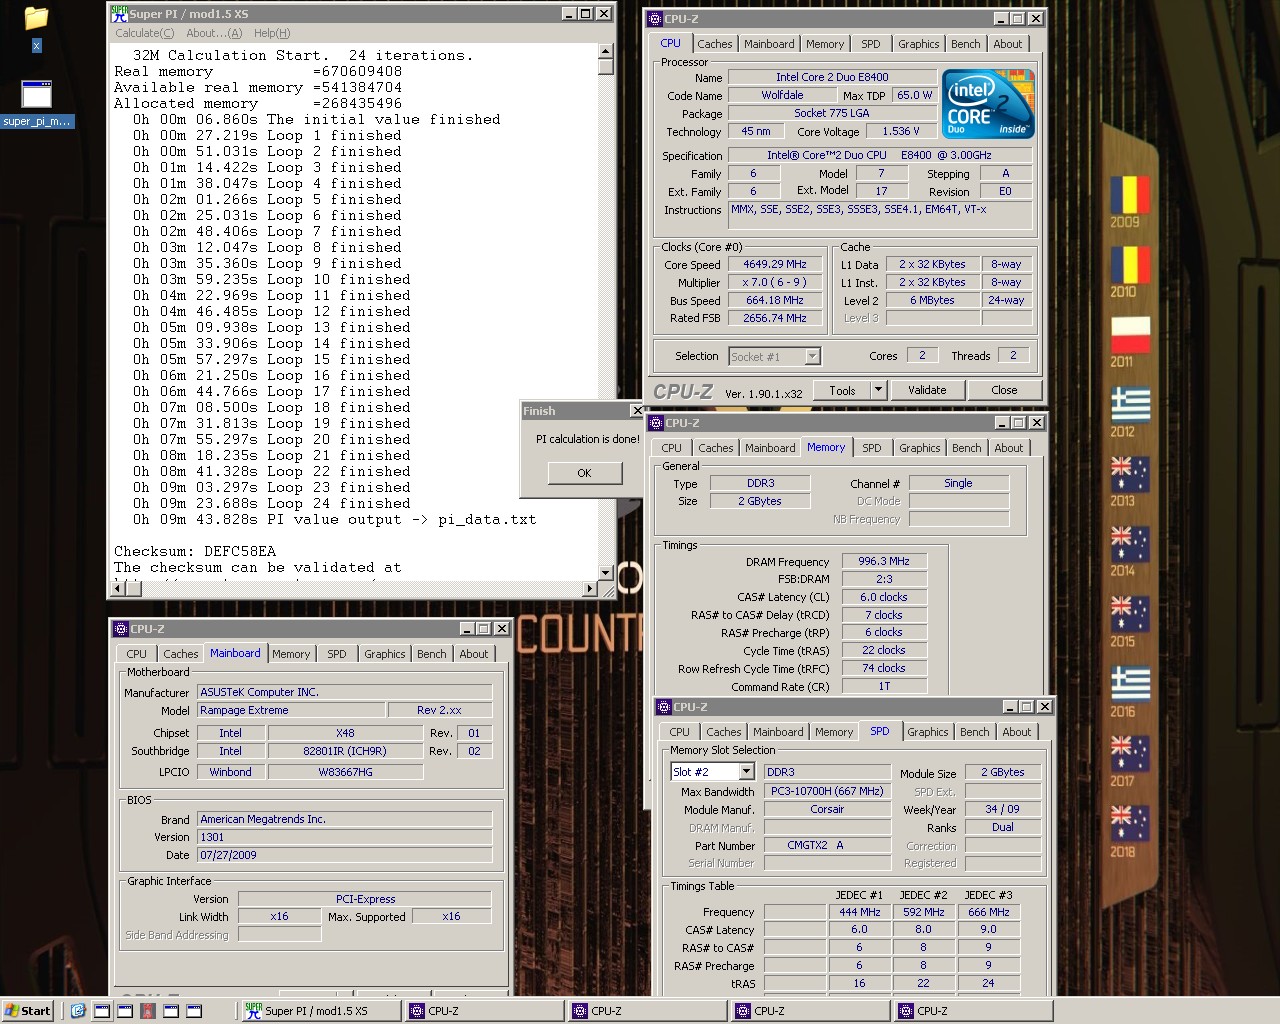Click the ASUSTeK Computer INC. manufacturer field
This screenshot has height=1024, width=1280.
(x=344, y=692)
